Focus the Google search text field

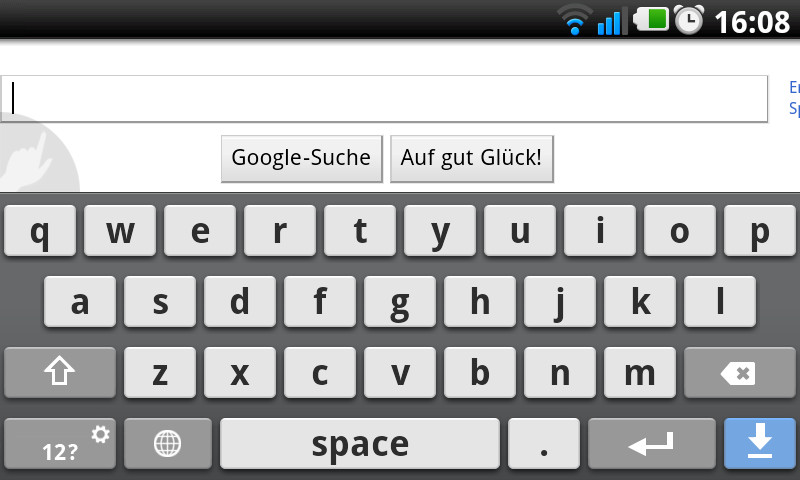(384, 99)
